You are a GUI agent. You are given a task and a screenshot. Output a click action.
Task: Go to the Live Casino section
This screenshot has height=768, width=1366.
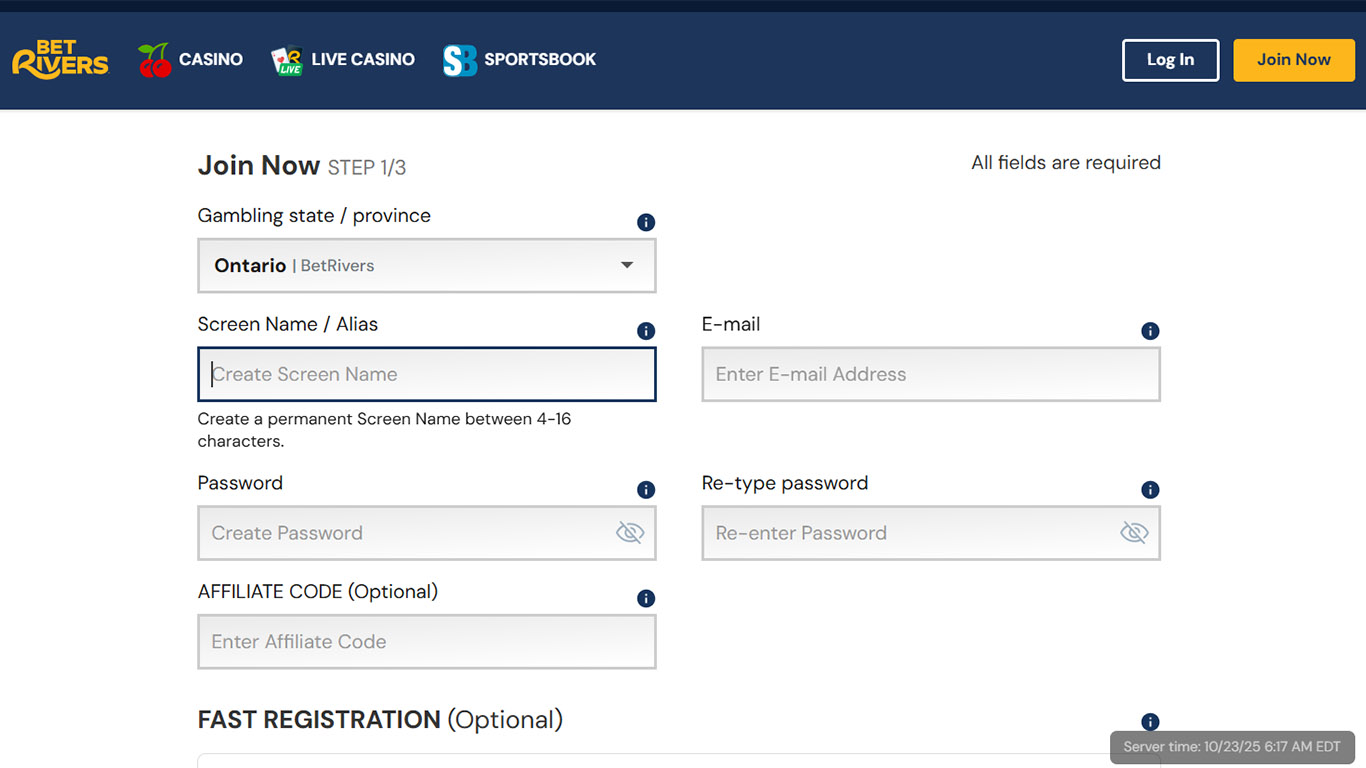(x=363, y=60)
